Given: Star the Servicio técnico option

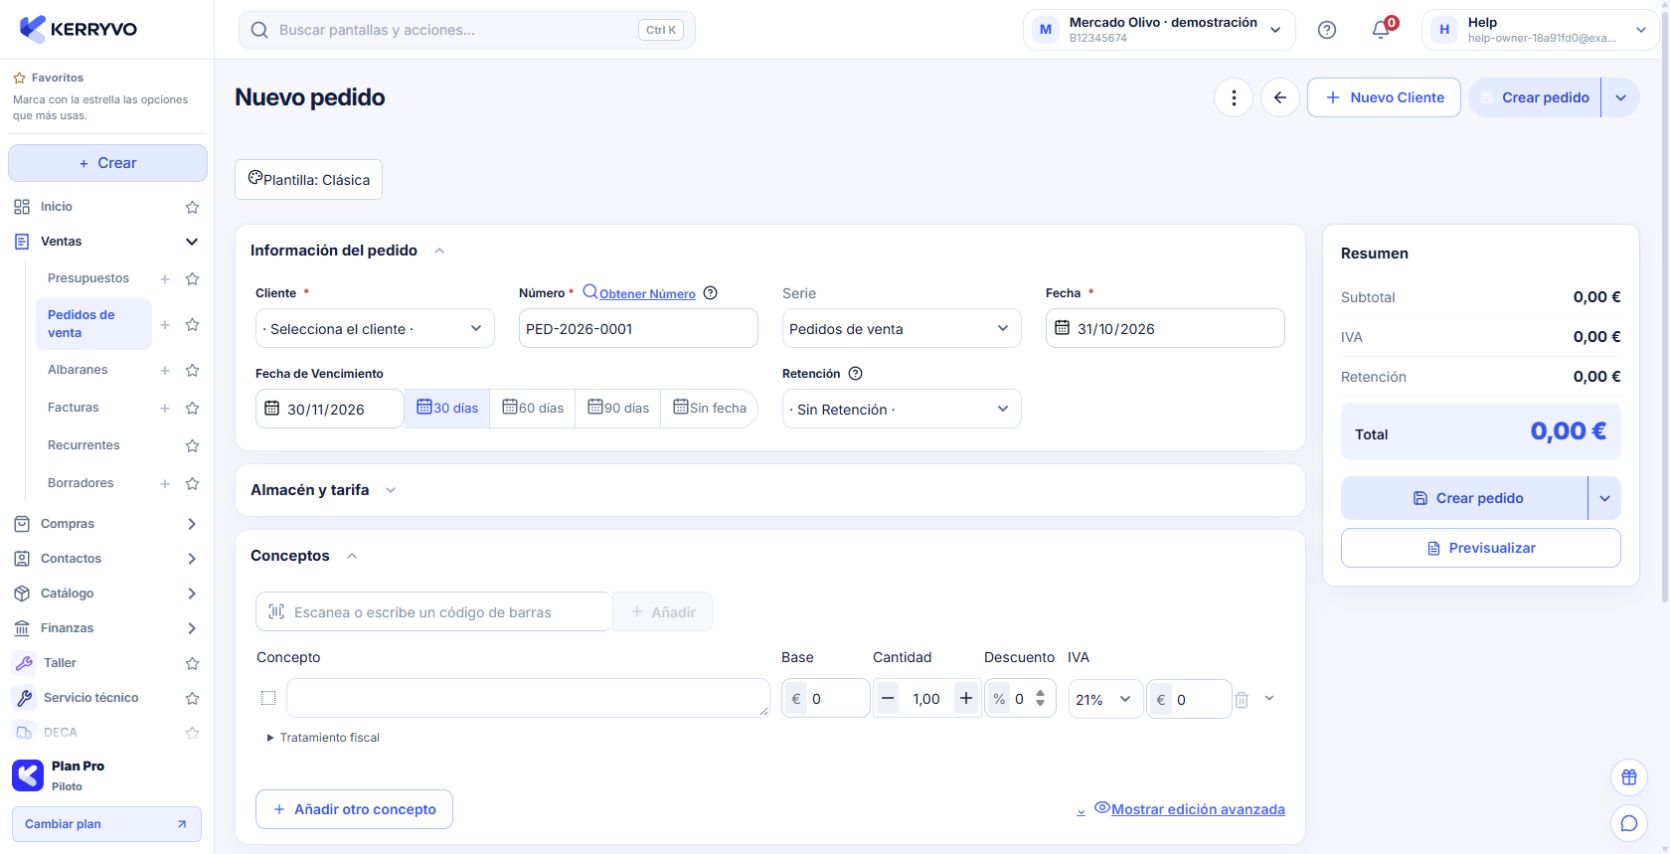Looking at the screenshot, I should (192, 698).
